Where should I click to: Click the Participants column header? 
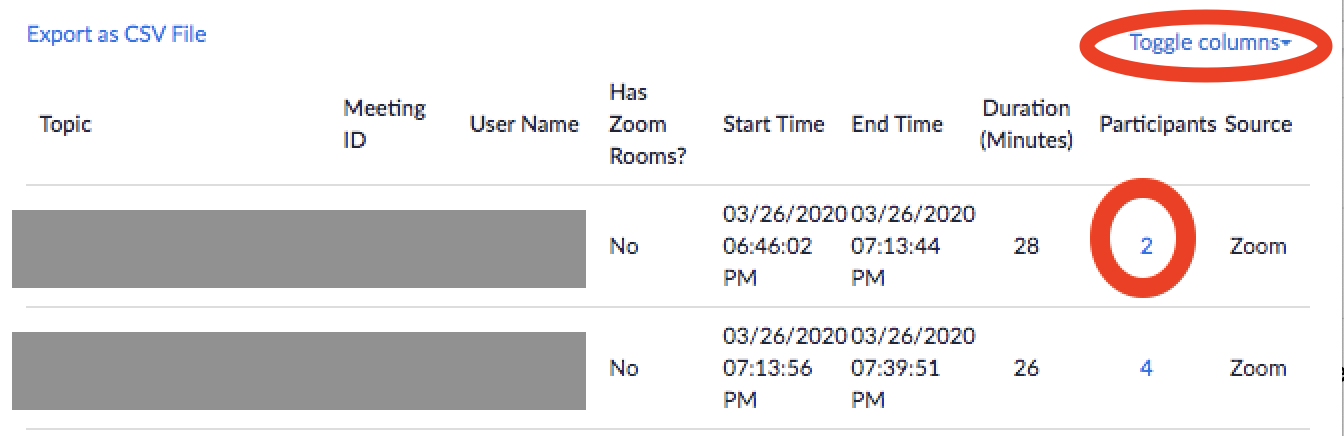[x=1157, y=124]
